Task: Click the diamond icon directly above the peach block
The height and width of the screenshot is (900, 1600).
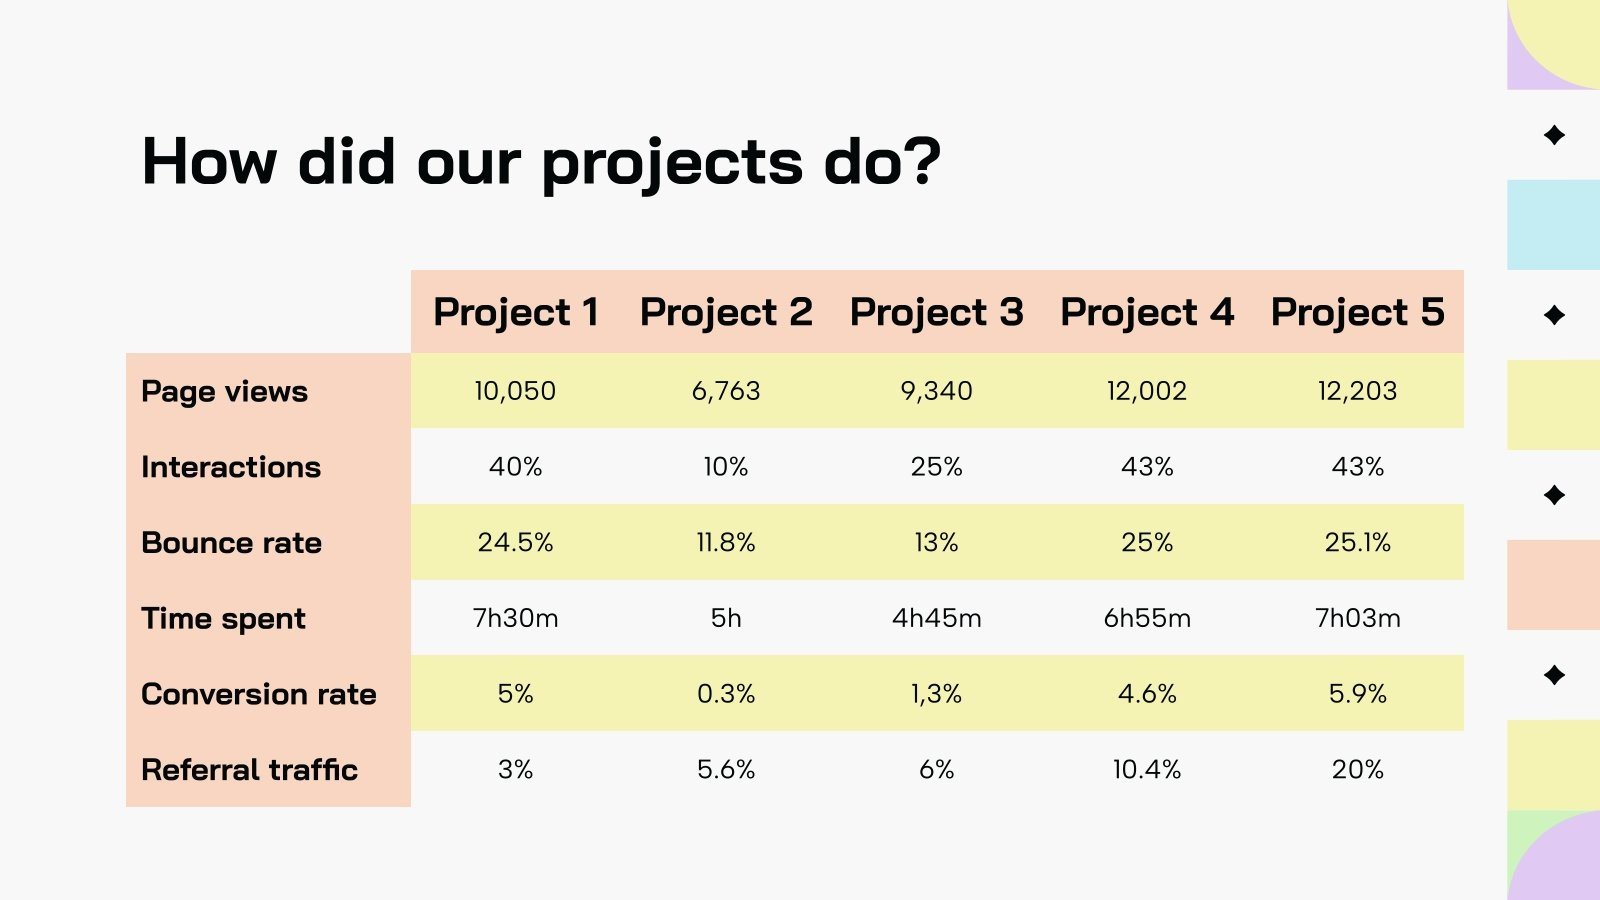Action: click(1554, 495)
